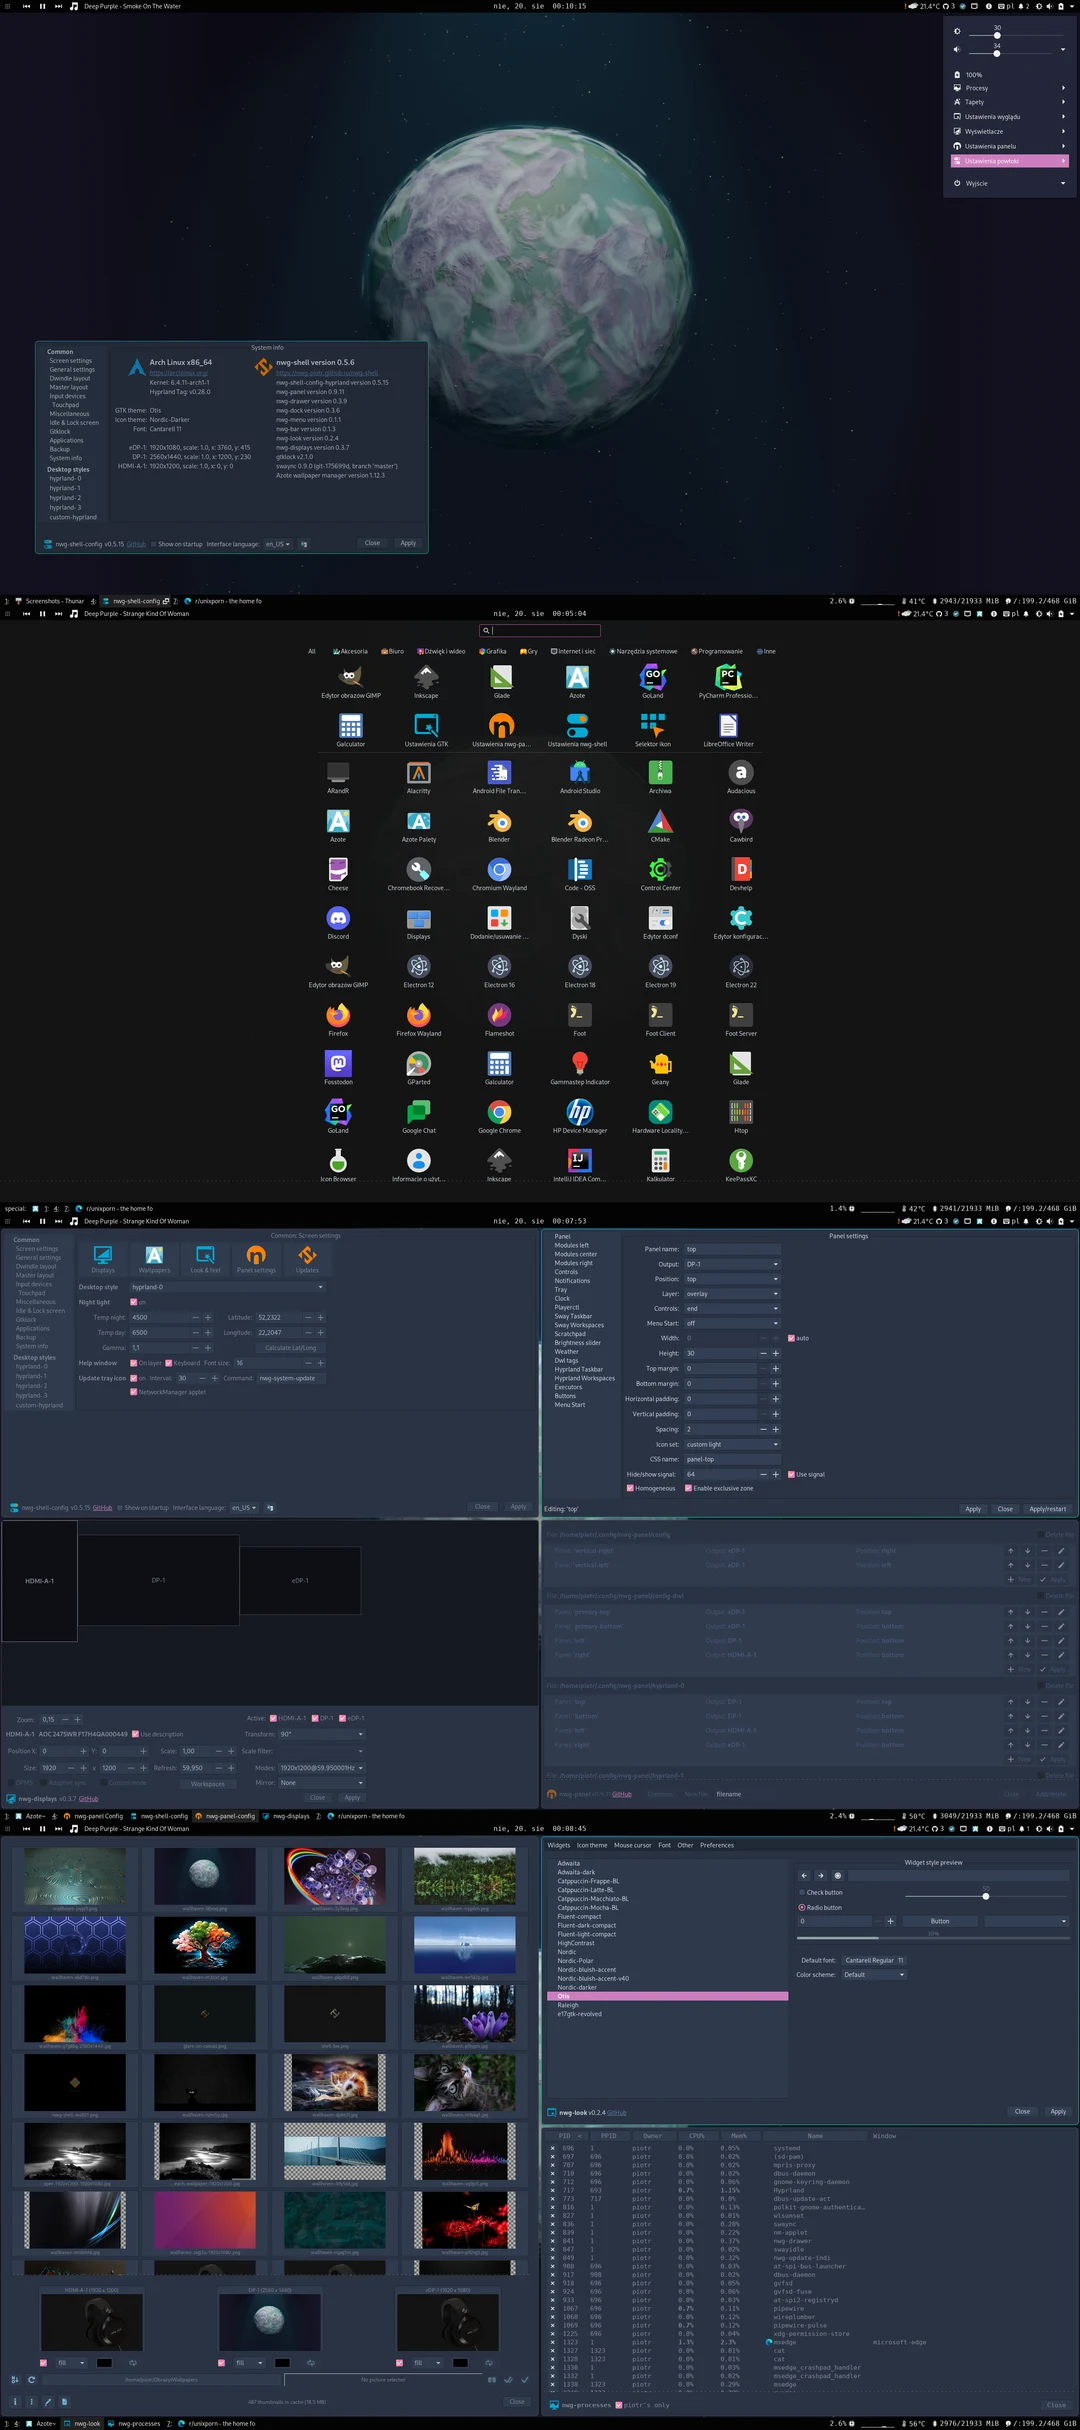Toggle the 'Use signal' checkbox
Screen dimensions: 1080x2430
[790, 1474]
